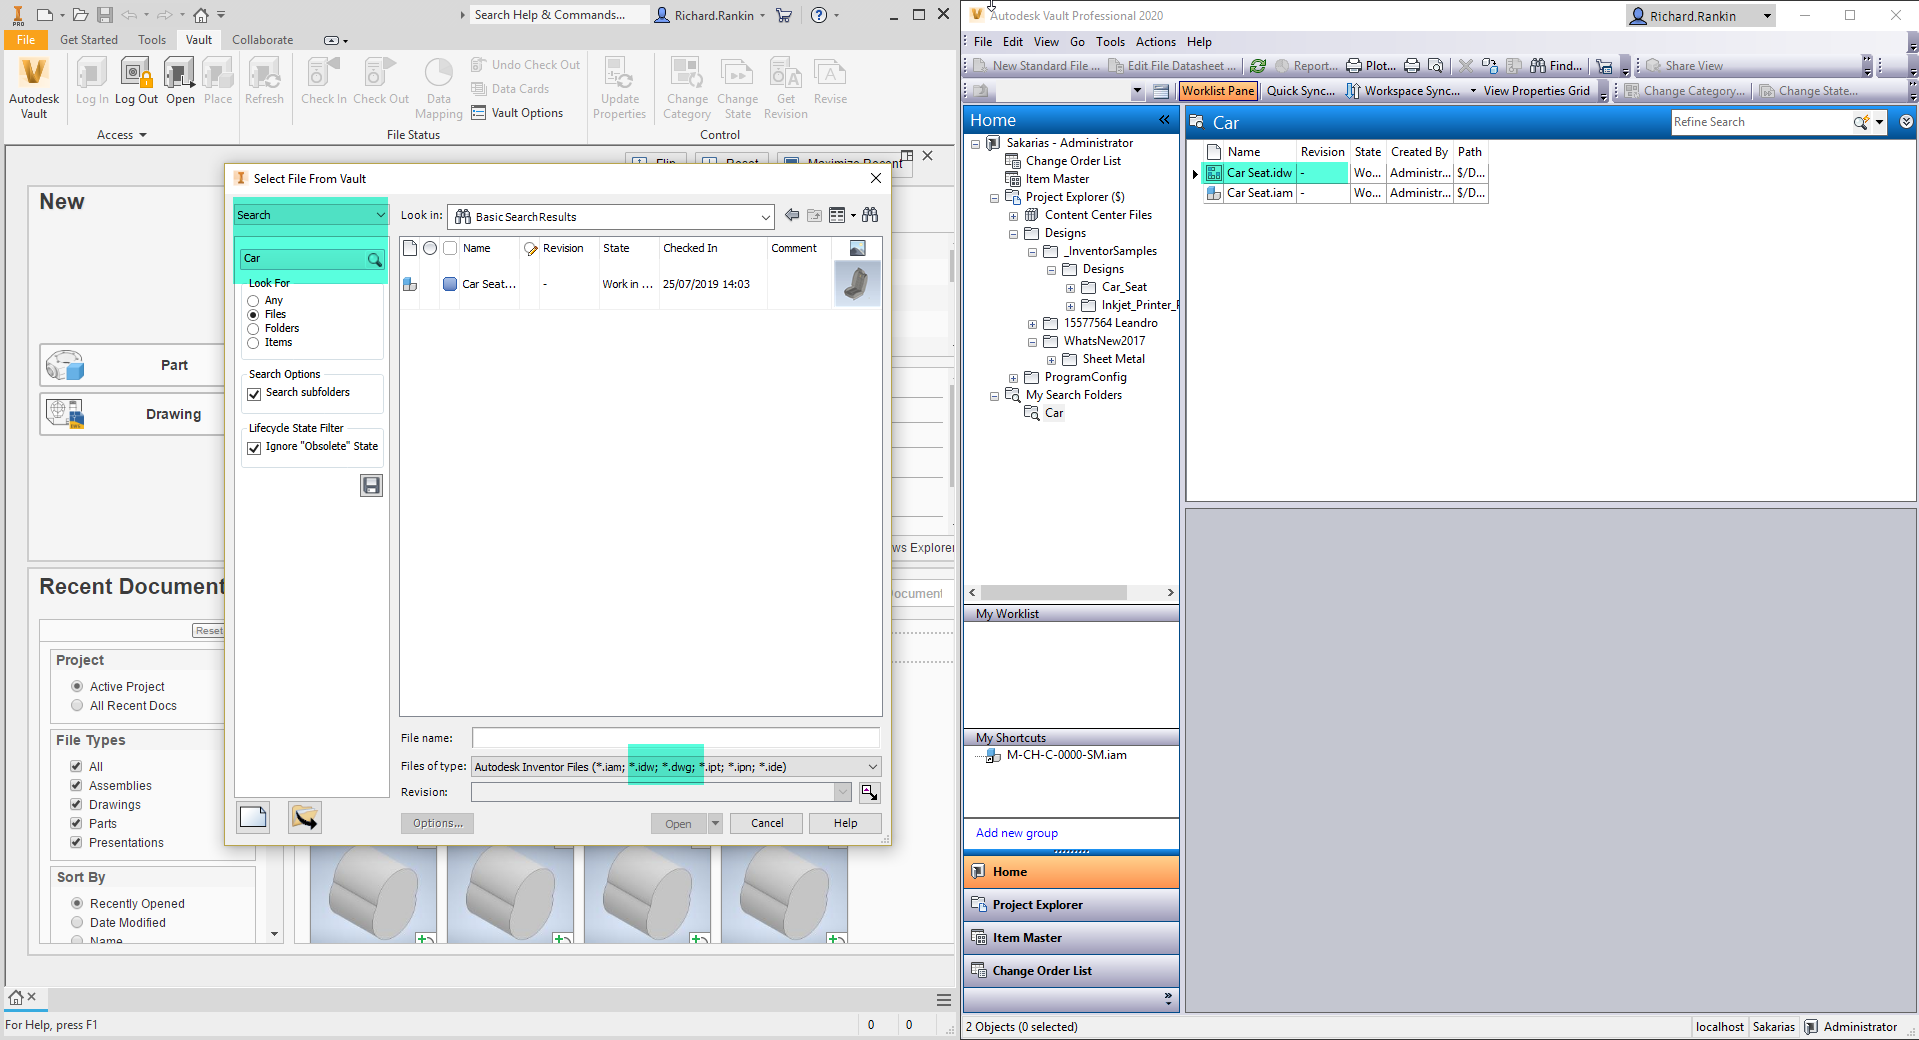Click the Open icon in Vault ribbon
The width and height of the screenshot is (1919, 1040).
[180, 81]
